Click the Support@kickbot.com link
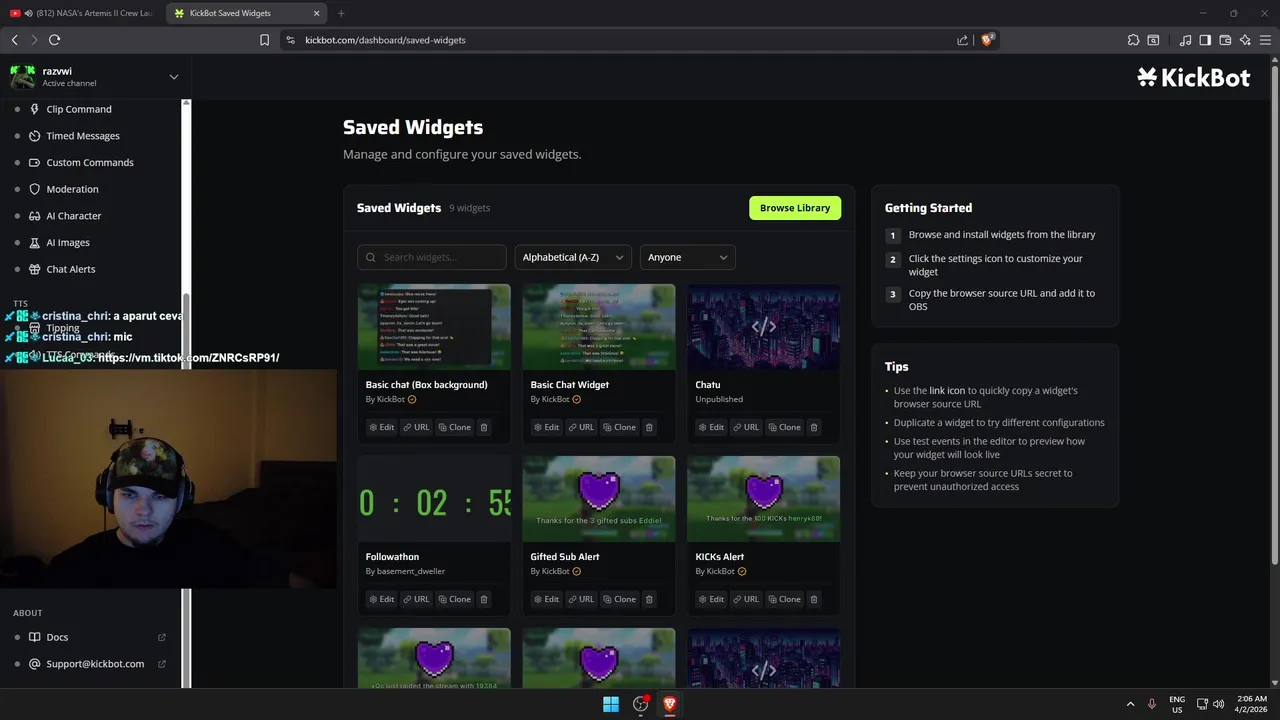The width and height of the screenshot is (1280, 720). (x=95, y=664)
